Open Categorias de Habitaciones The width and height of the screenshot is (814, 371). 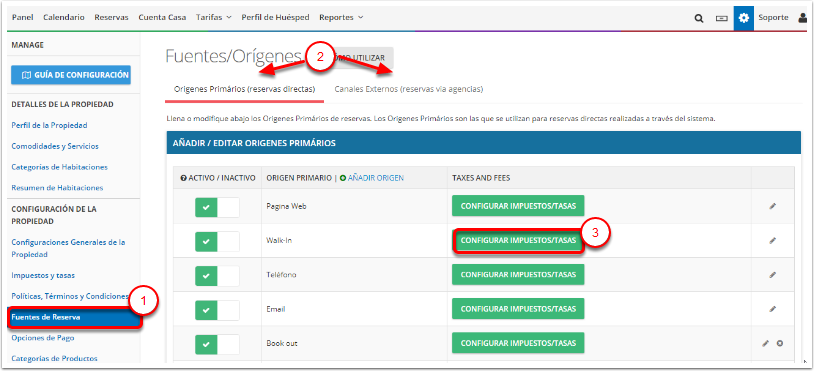(x=60, y=167)
